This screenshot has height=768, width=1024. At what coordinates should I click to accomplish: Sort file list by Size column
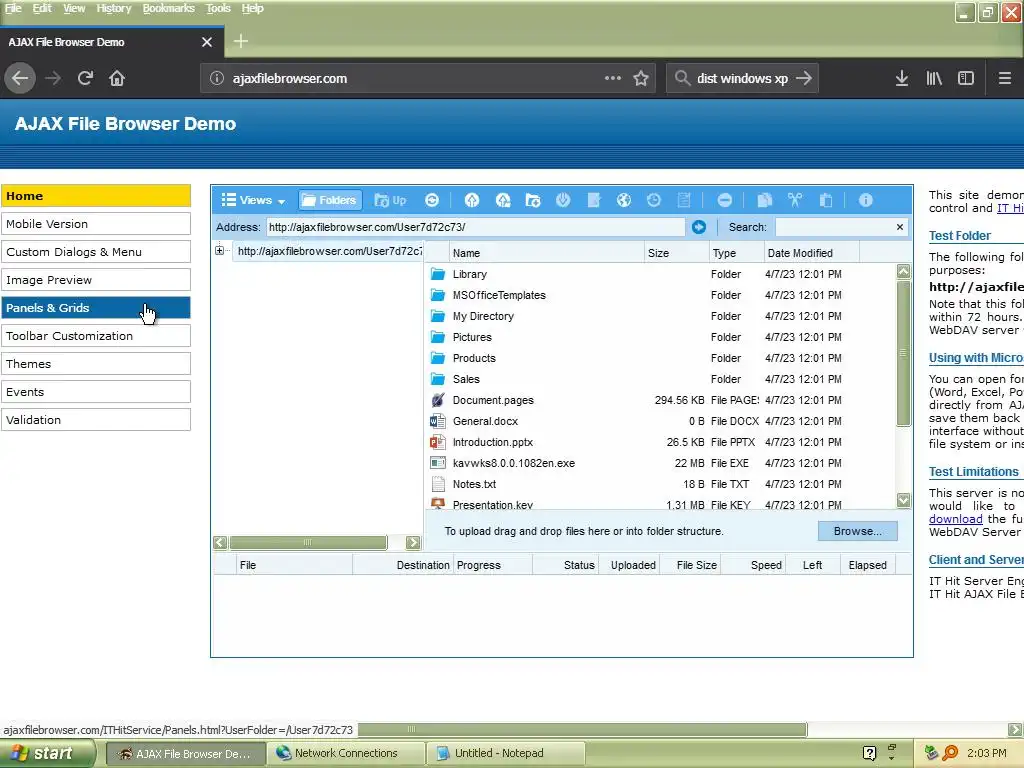tap(677, 253)
